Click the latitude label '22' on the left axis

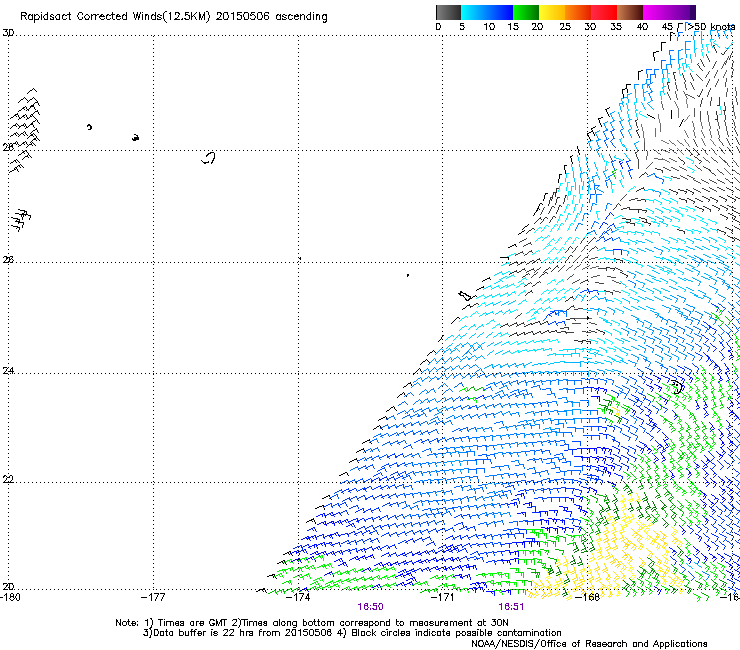coord(8,479)
